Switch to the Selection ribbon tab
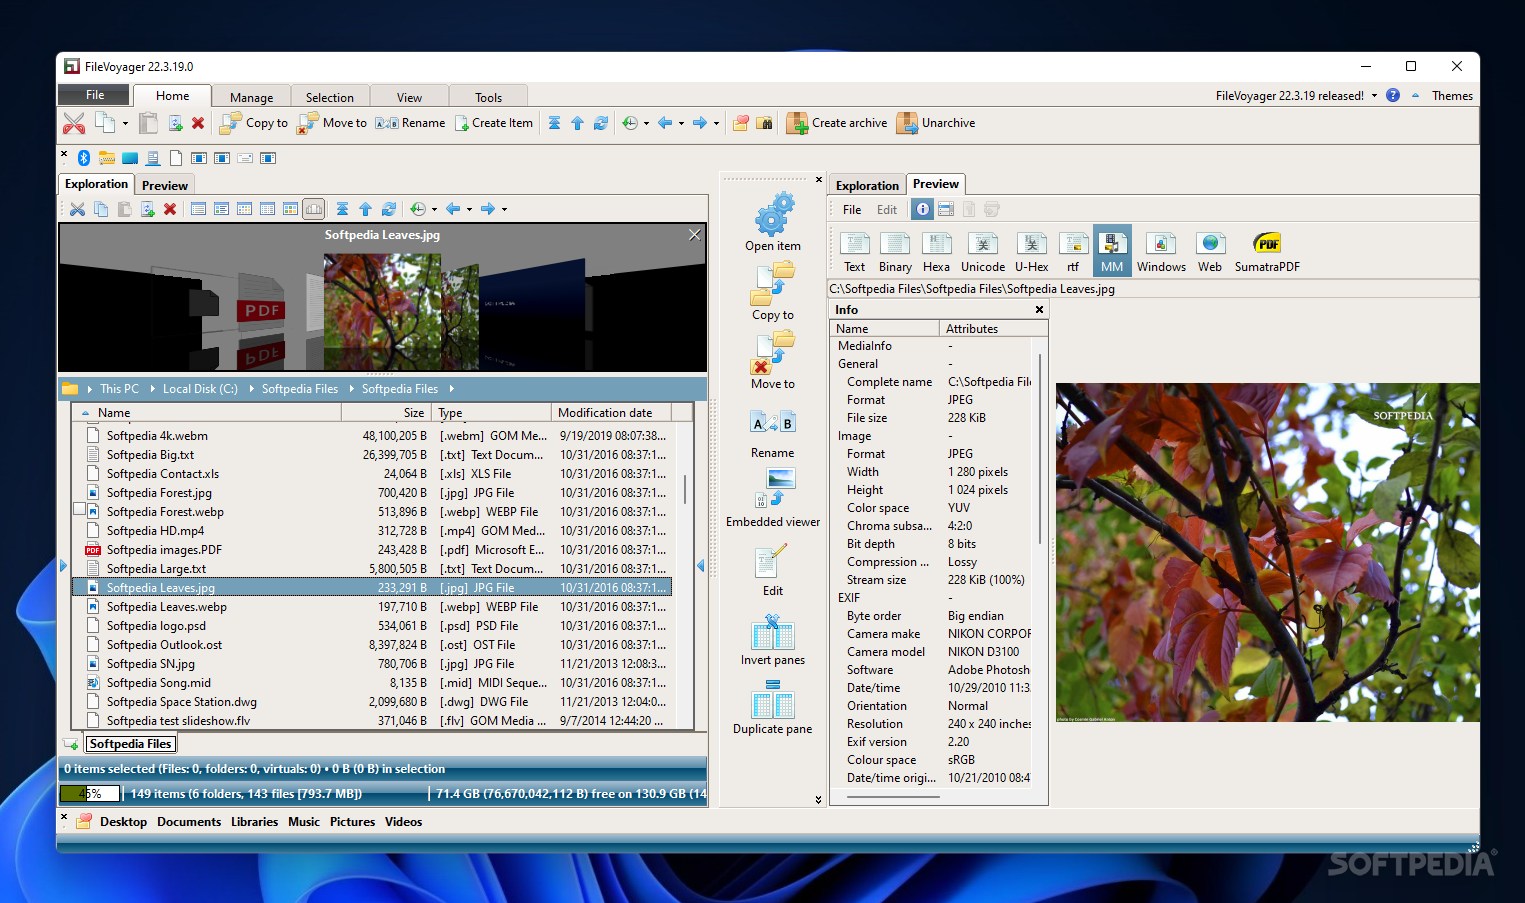This screenshot has width=1525, height=903. 330,97
